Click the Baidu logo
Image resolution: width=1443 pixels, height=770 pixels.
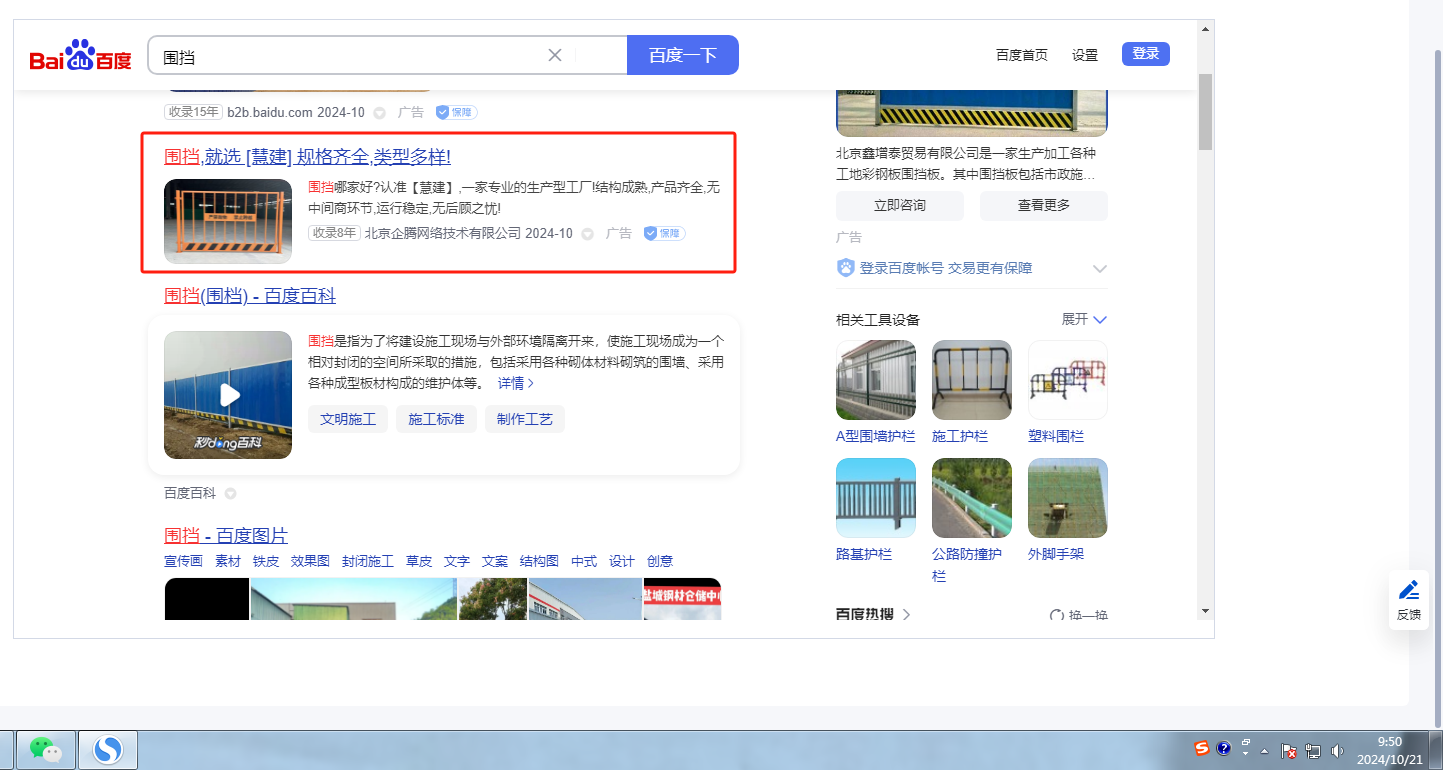80,56
